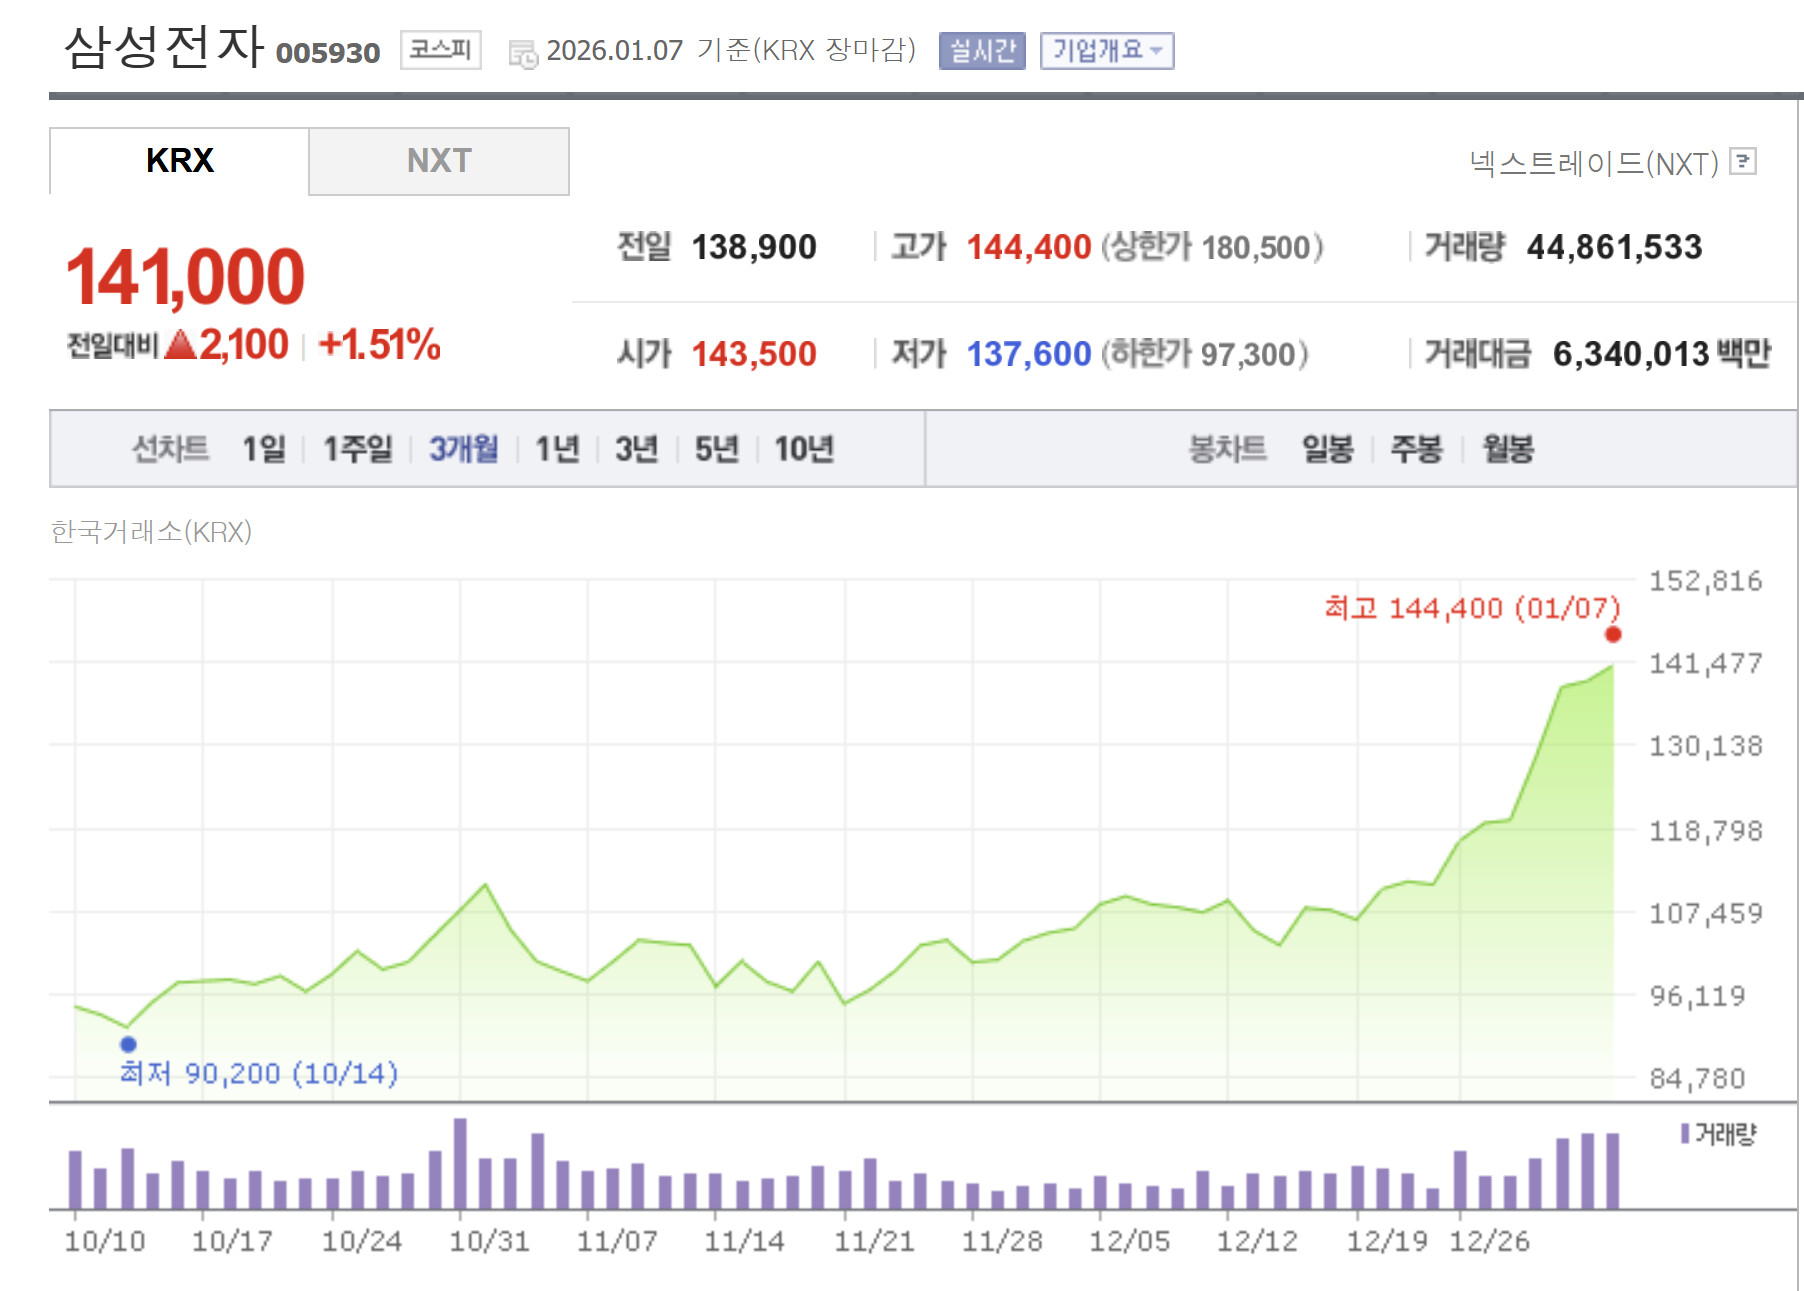
Task: Click the 최고 144,400 (01/07) chart label
Action: click(x=1472, y=608)
